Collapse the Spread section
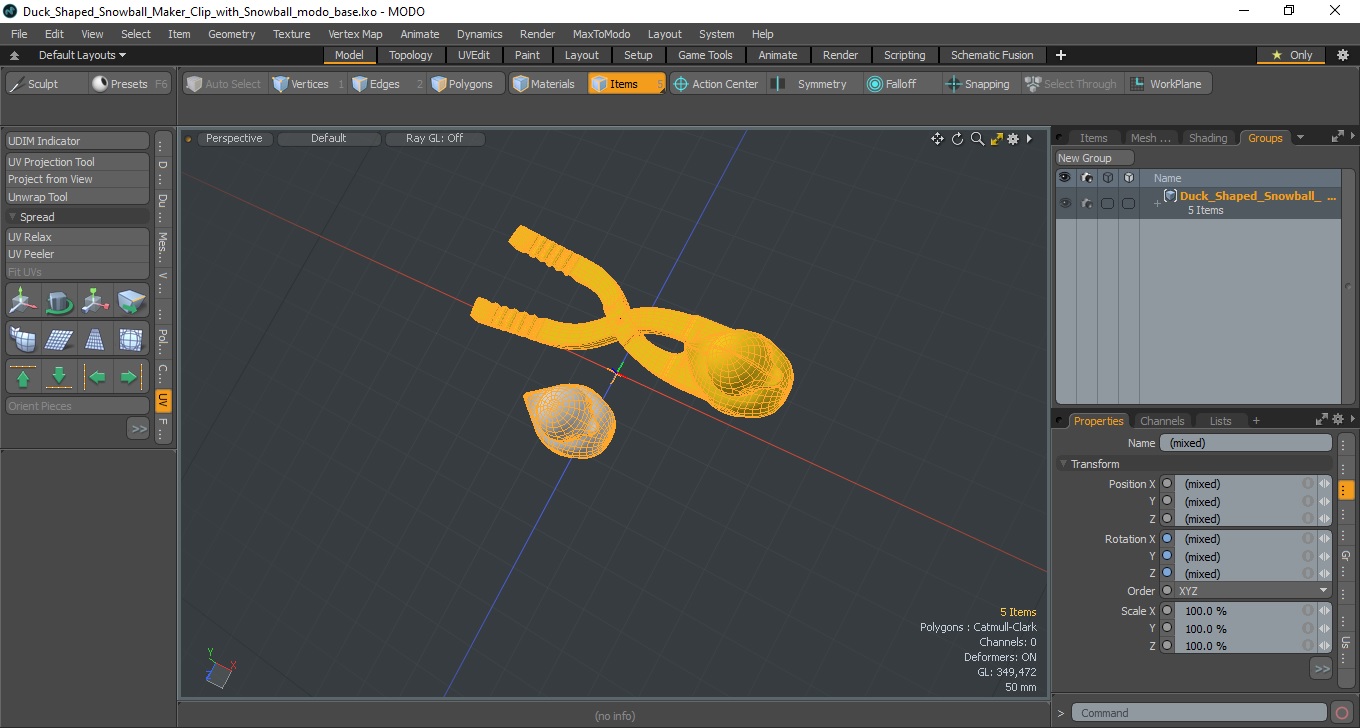This screenshot has height=728, width=1360. click(13, 217)
